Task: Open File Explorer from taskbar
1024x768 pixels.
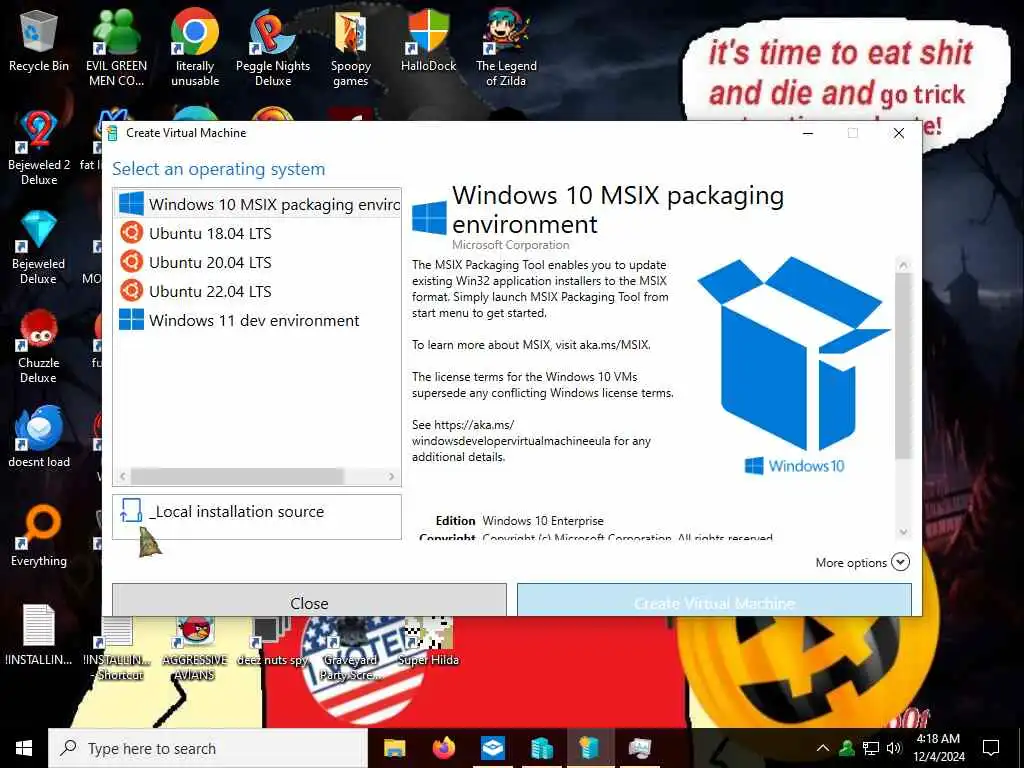Action: [394, 748]
